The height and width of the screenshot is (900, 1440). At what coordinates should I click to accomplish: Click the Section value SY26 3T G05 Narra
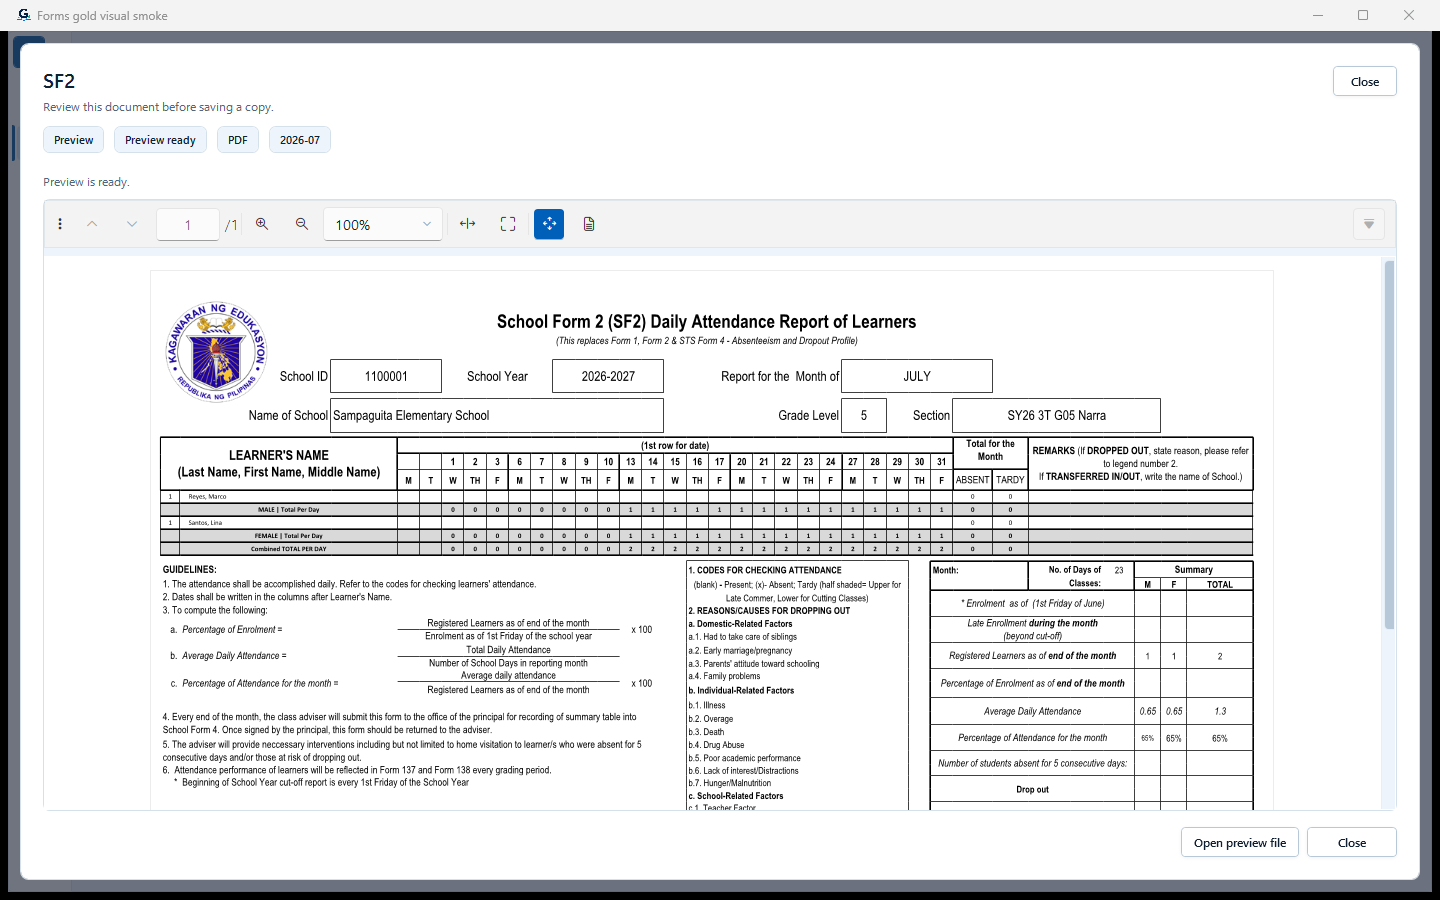coord(1056,415)
